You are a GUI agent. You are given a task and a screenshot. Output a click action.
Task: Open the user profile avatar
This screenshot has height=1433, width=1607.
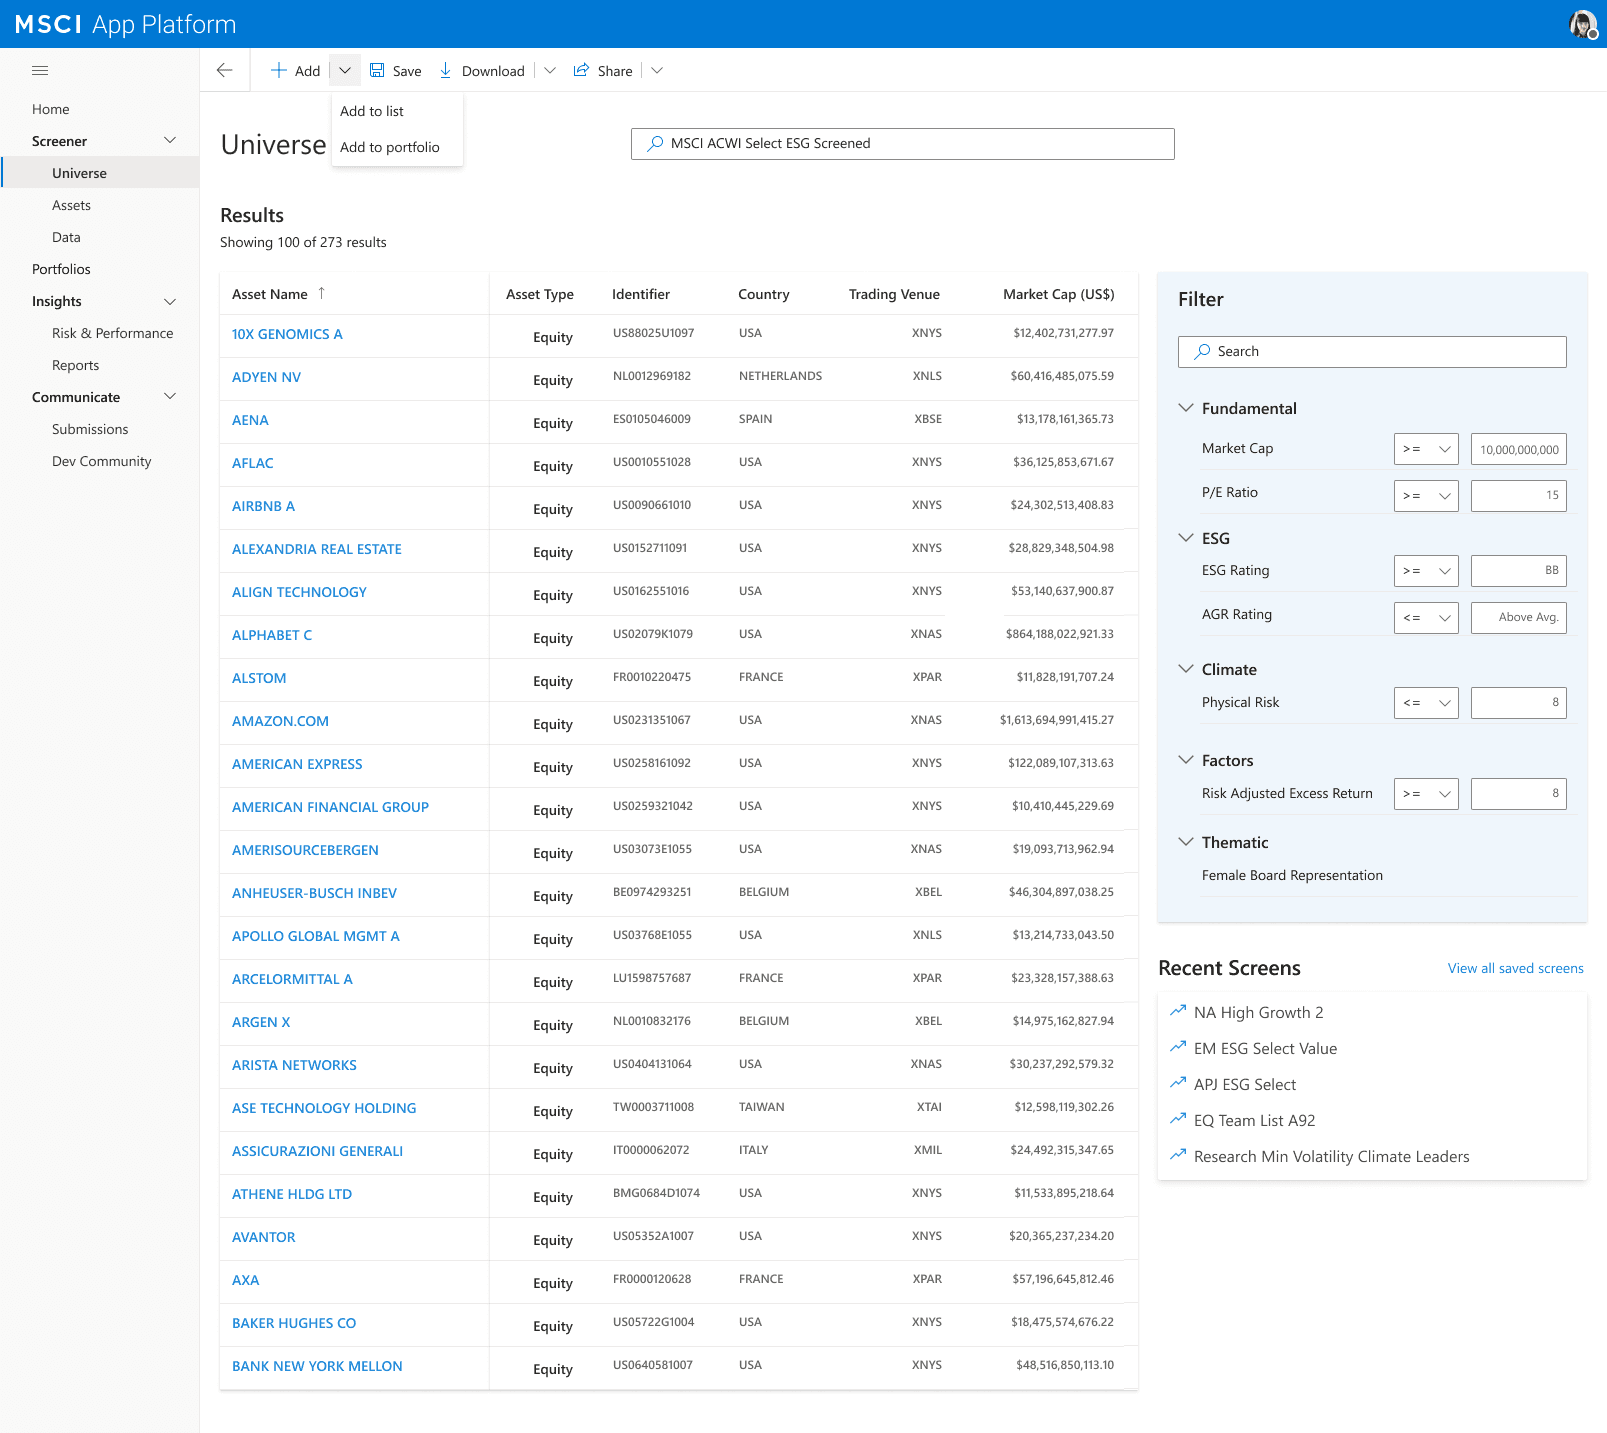(x=1583, y=24)
